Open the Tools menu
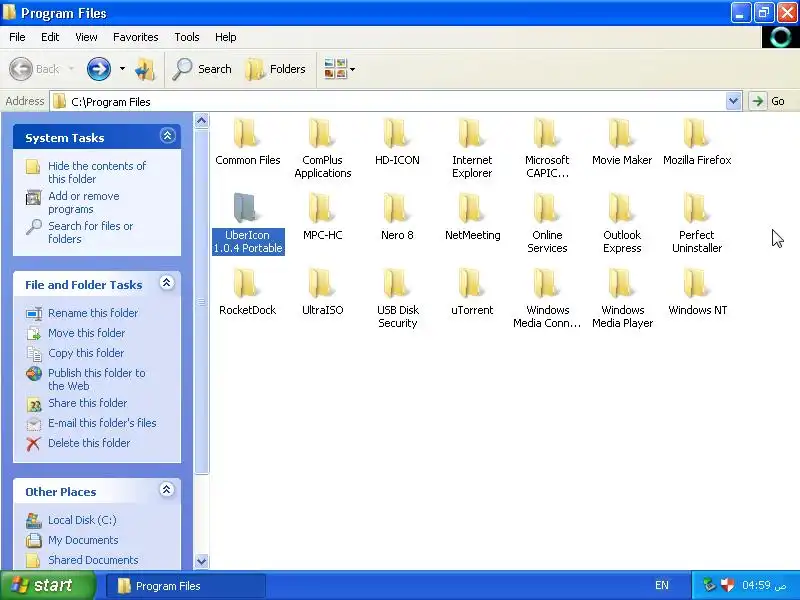 pos(187,37)
